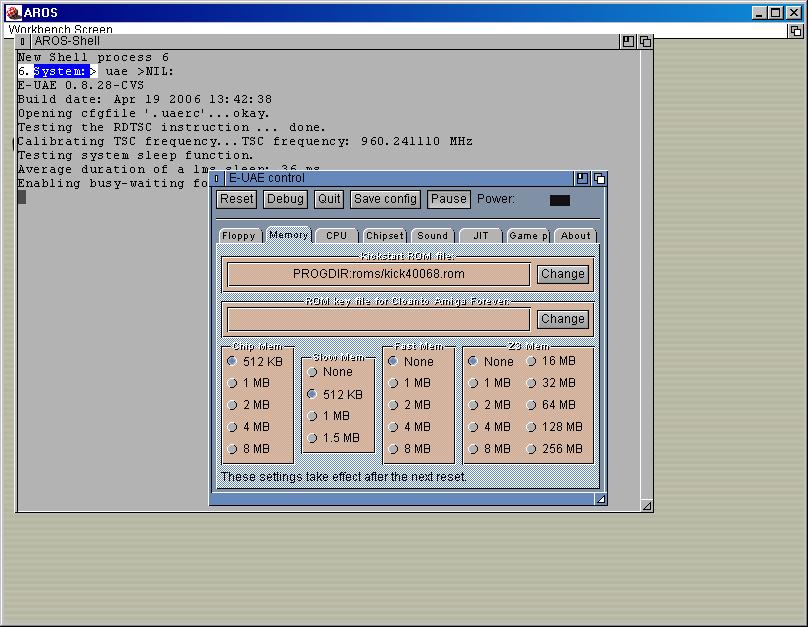Close the E-UAE control window gadget
Viewport: 808px width, 627px height.
[x=217, y=178]
